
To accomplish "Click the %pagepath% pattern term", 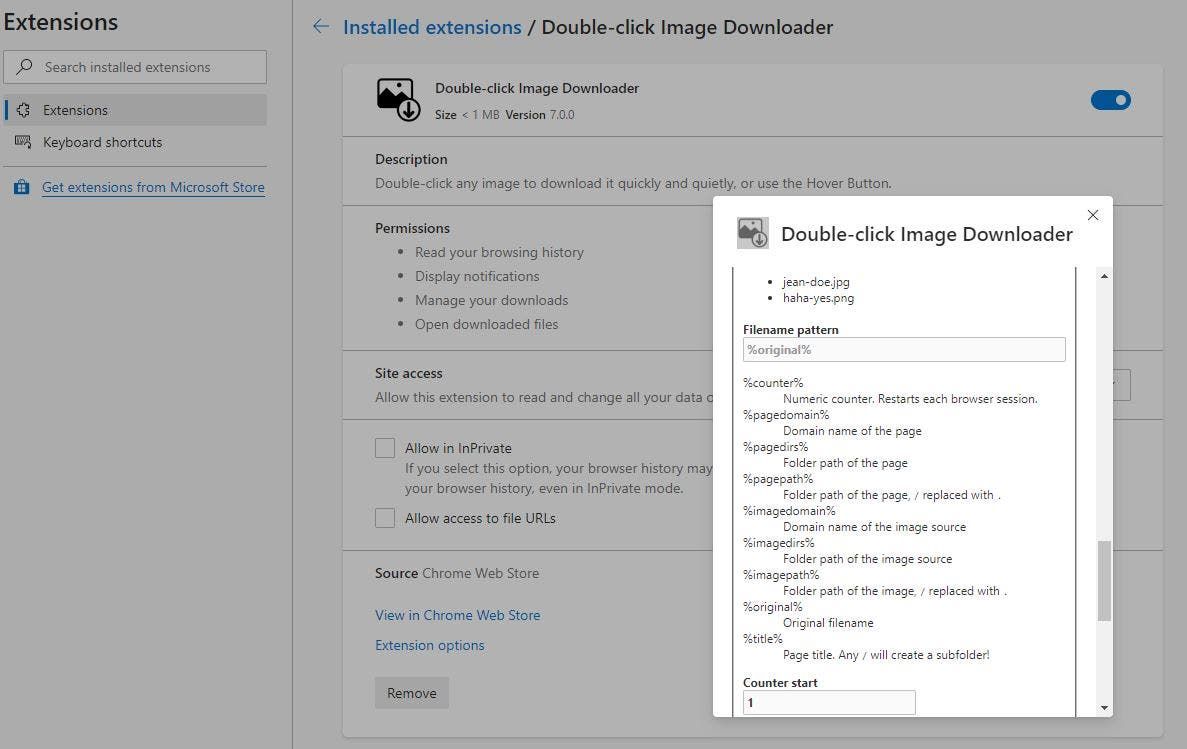I will click(x=777, y=478).
